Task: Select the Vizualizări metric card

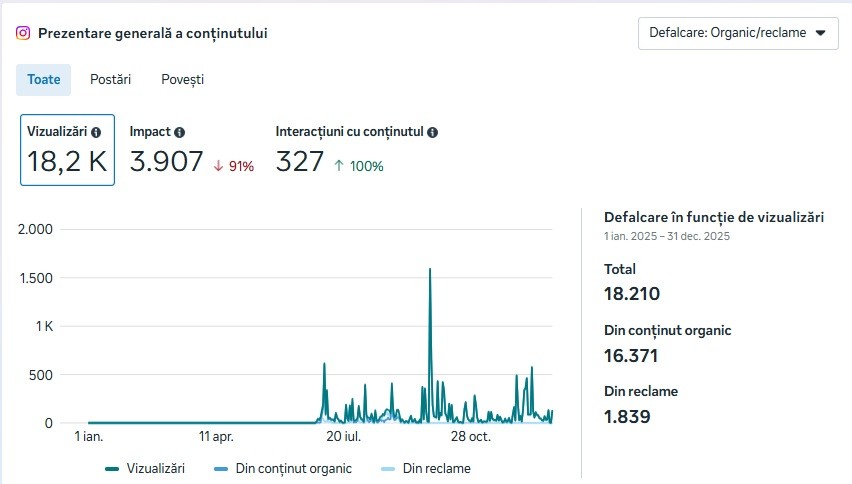Action: click(x=67, y=150)
